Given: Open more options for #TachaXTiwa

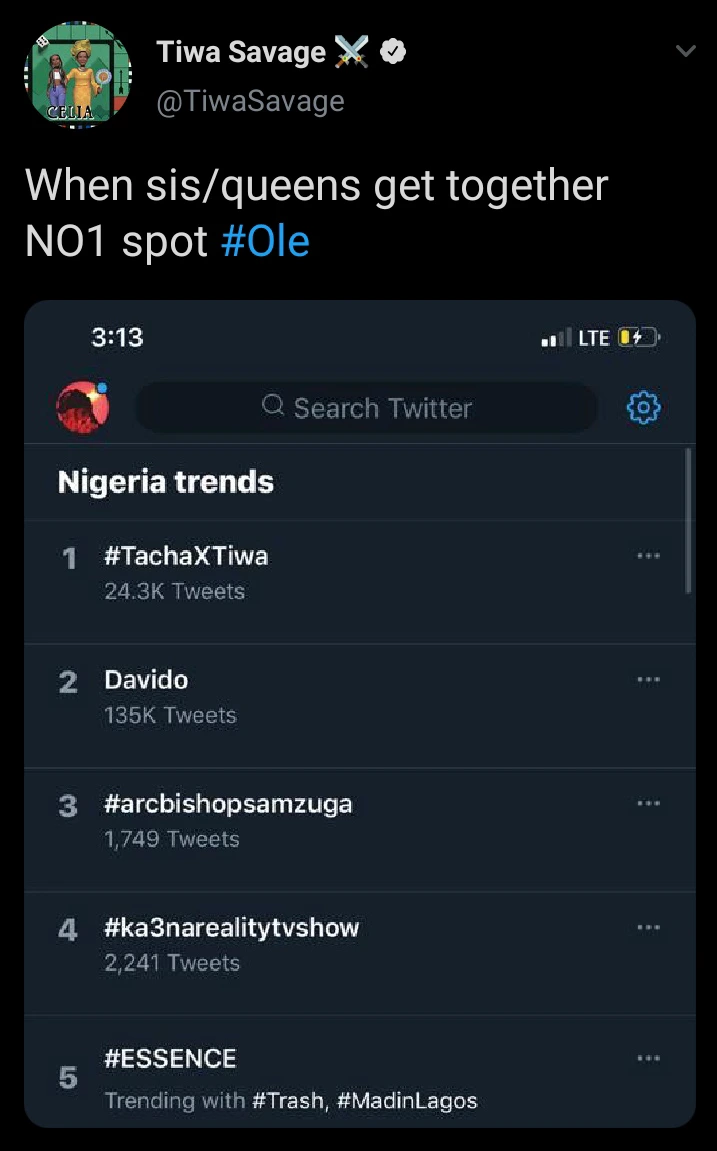Looking at the screenshot, I should coord(648,556).
